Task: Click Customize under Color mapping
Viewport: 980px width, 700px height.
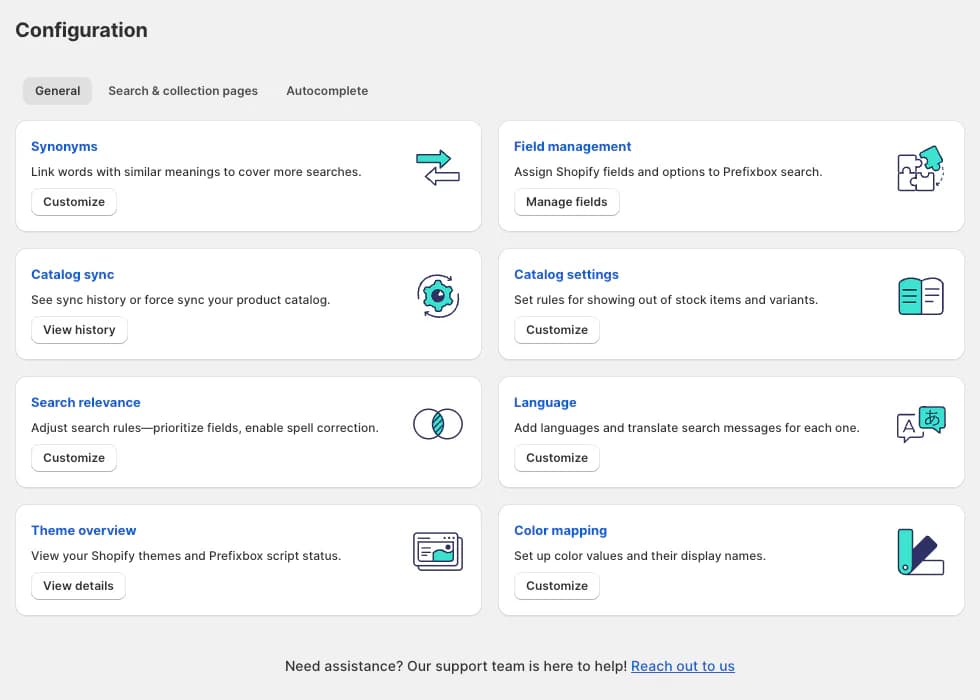Action: [x=557, y=586]
